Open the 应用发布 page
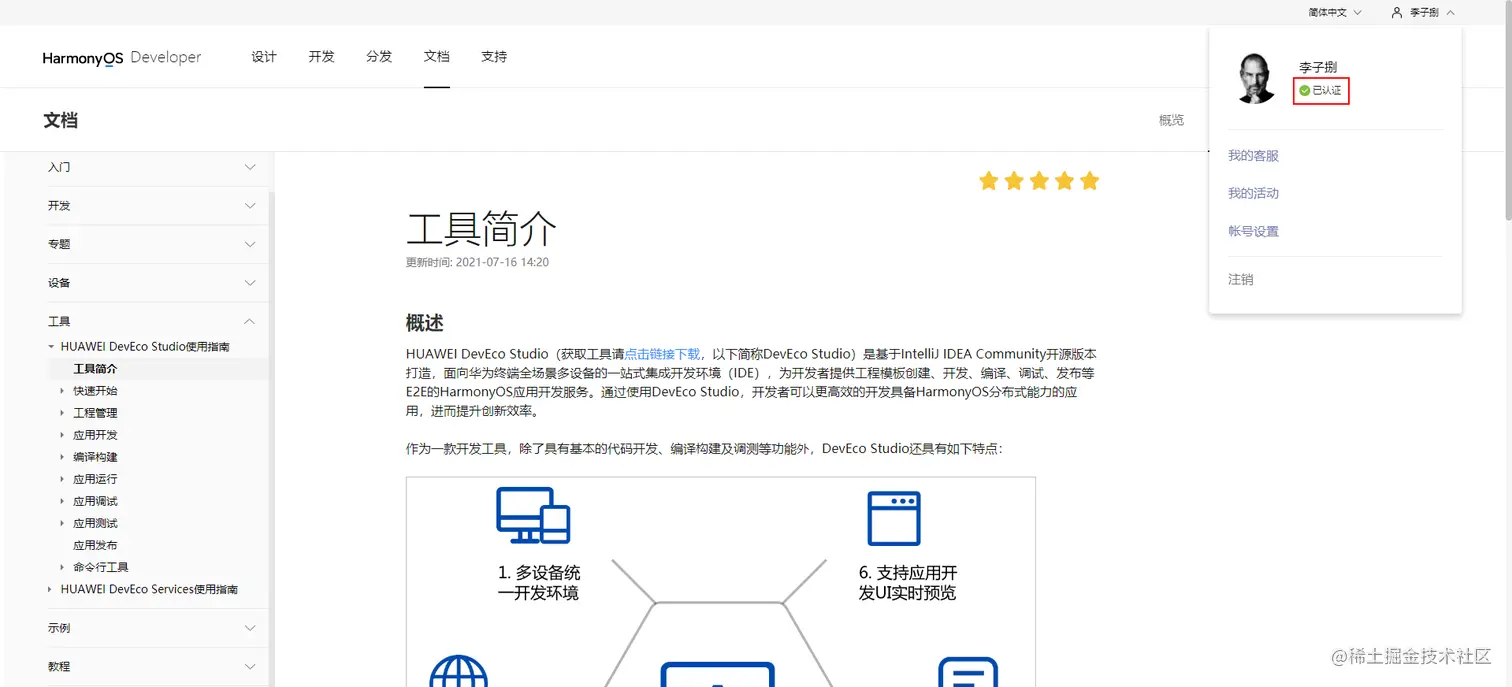1512x687 pixels. click(95, 545)
